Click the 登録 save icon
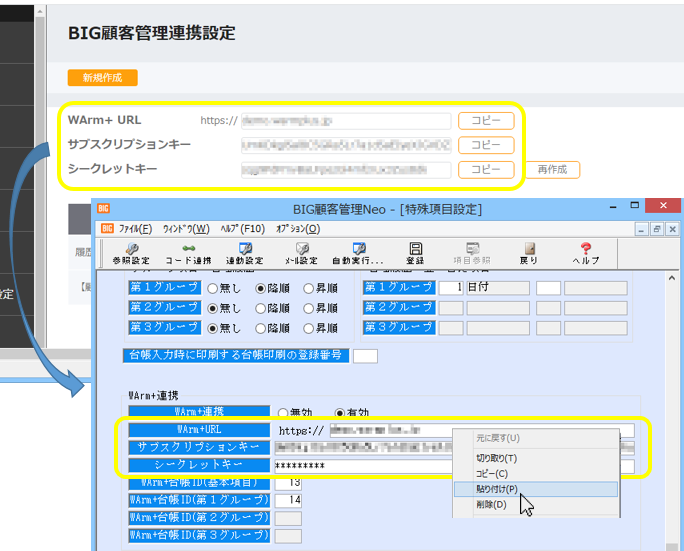 415,253
